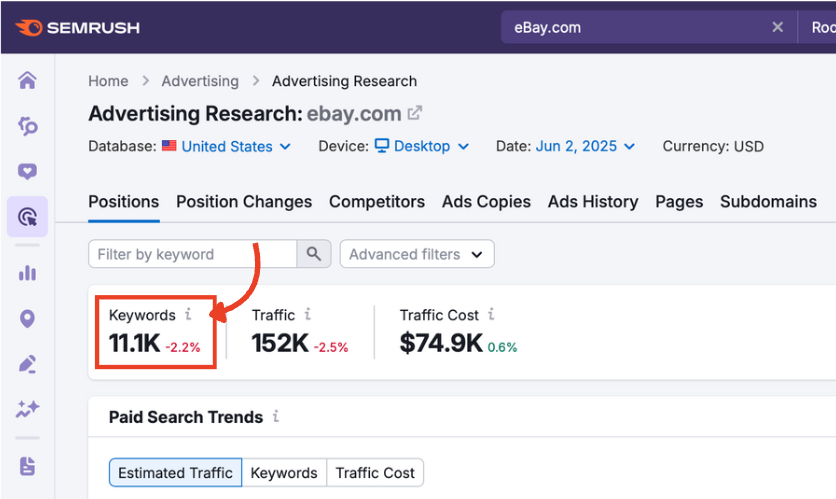Click the Desktop monitor icon

pos(382,146)
